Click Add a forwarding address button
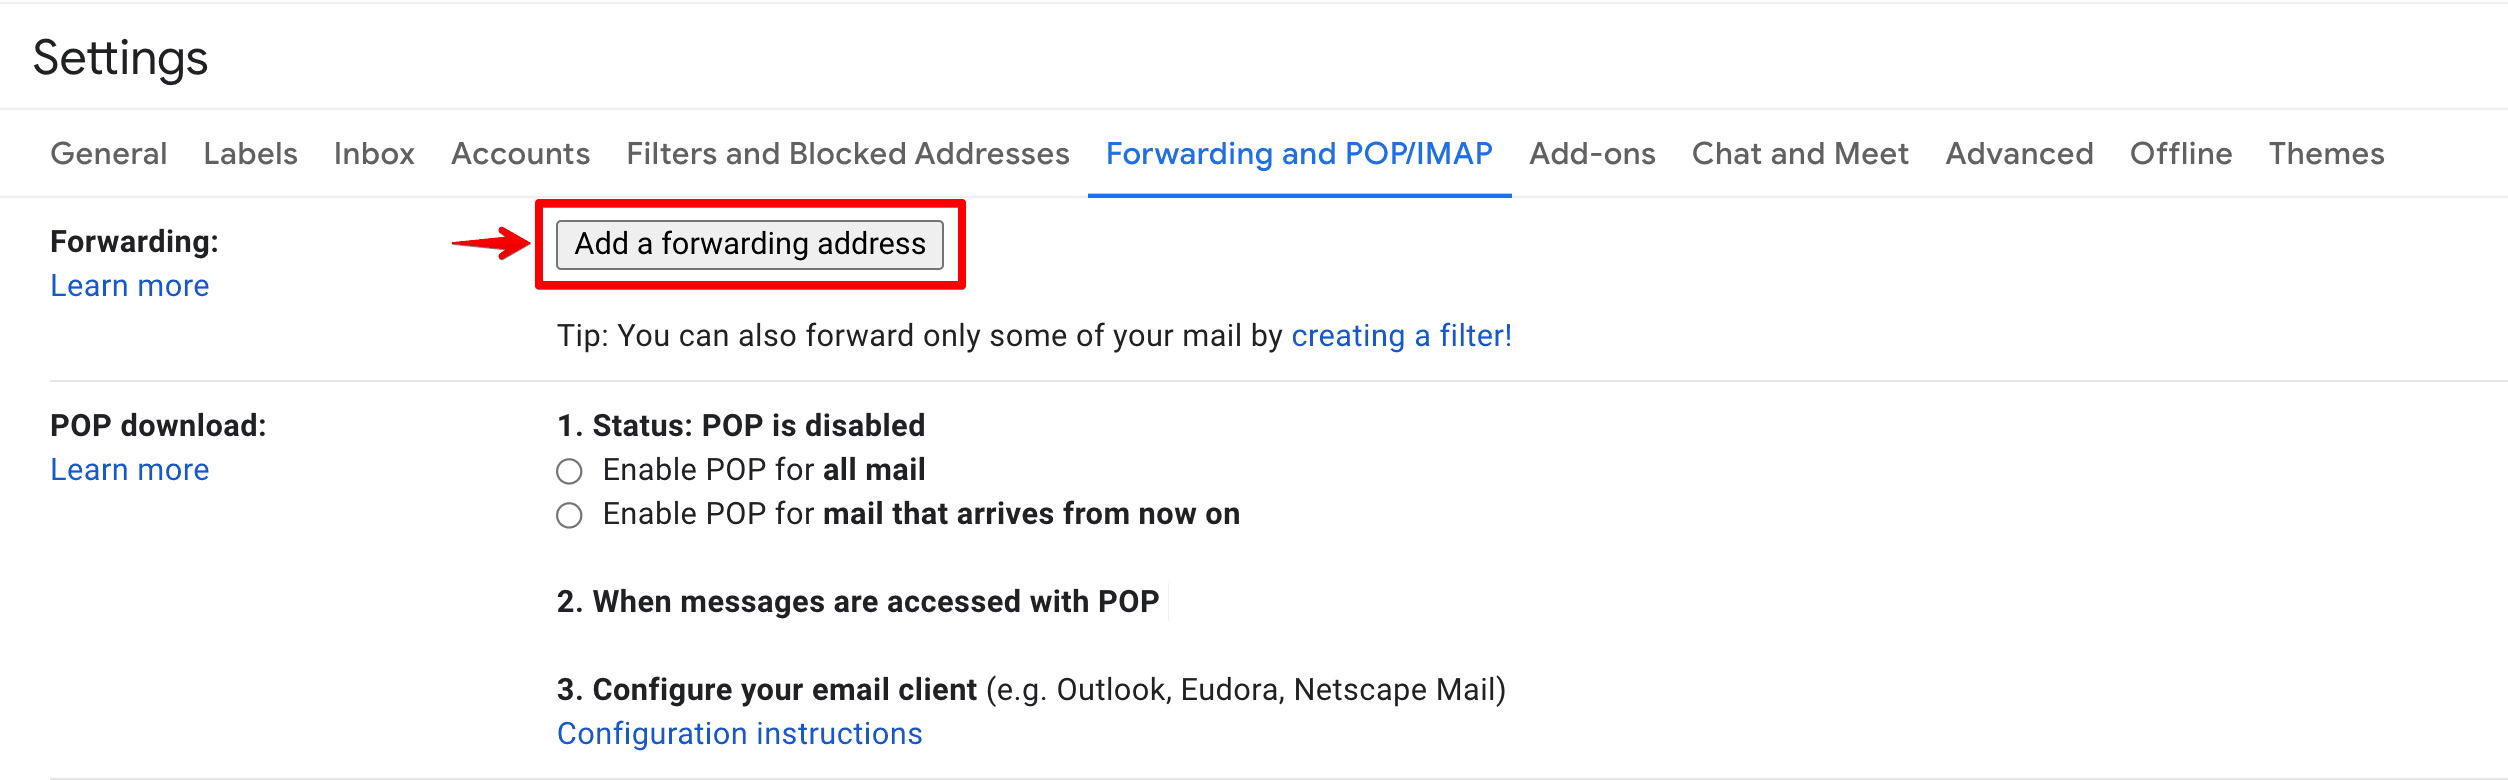2508x780 pixels. pos(750,244)
